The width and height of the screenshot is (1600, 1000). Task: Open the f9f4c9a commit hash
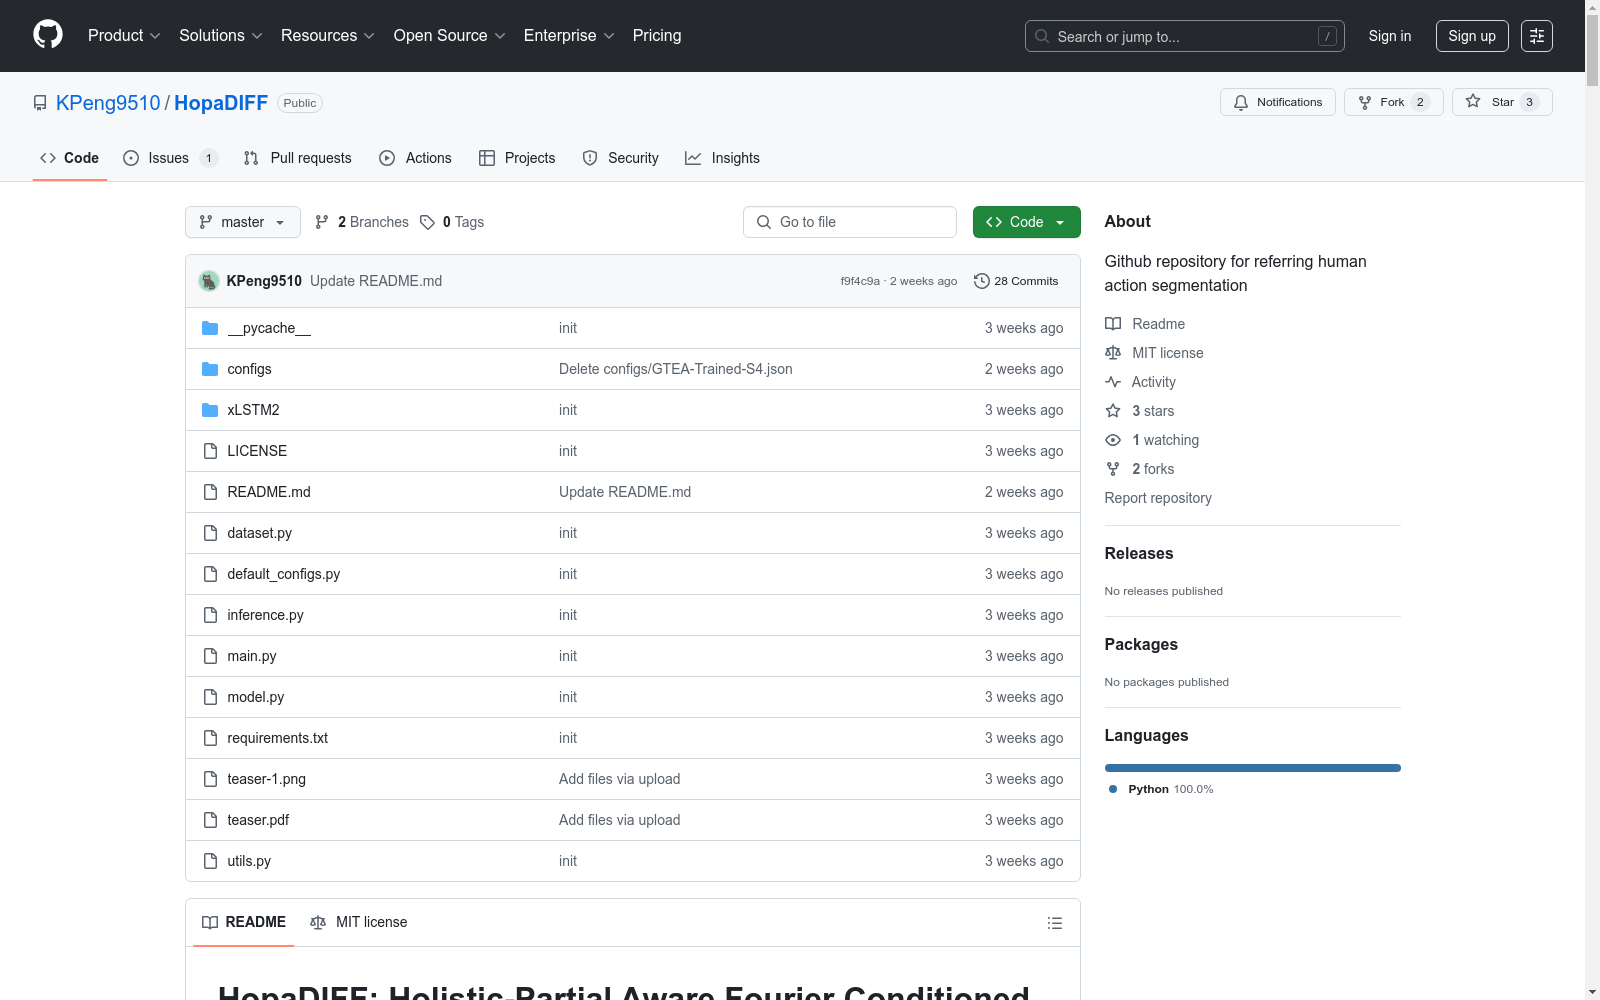click(x=860, y=281)
